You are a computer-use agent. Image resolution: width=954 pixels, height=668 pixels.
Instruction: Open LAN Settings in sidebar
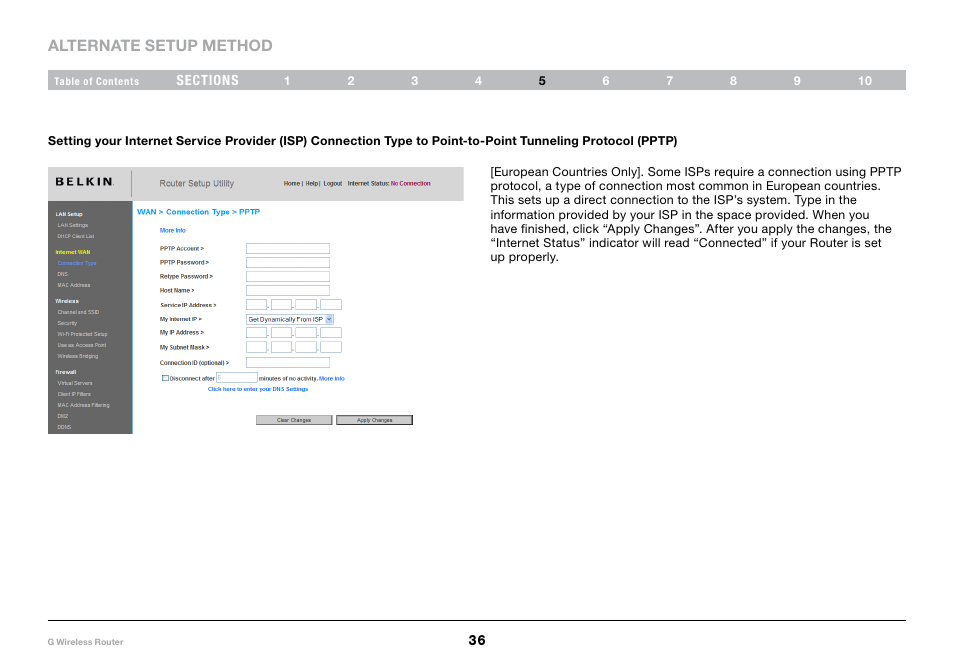(72, 225)
